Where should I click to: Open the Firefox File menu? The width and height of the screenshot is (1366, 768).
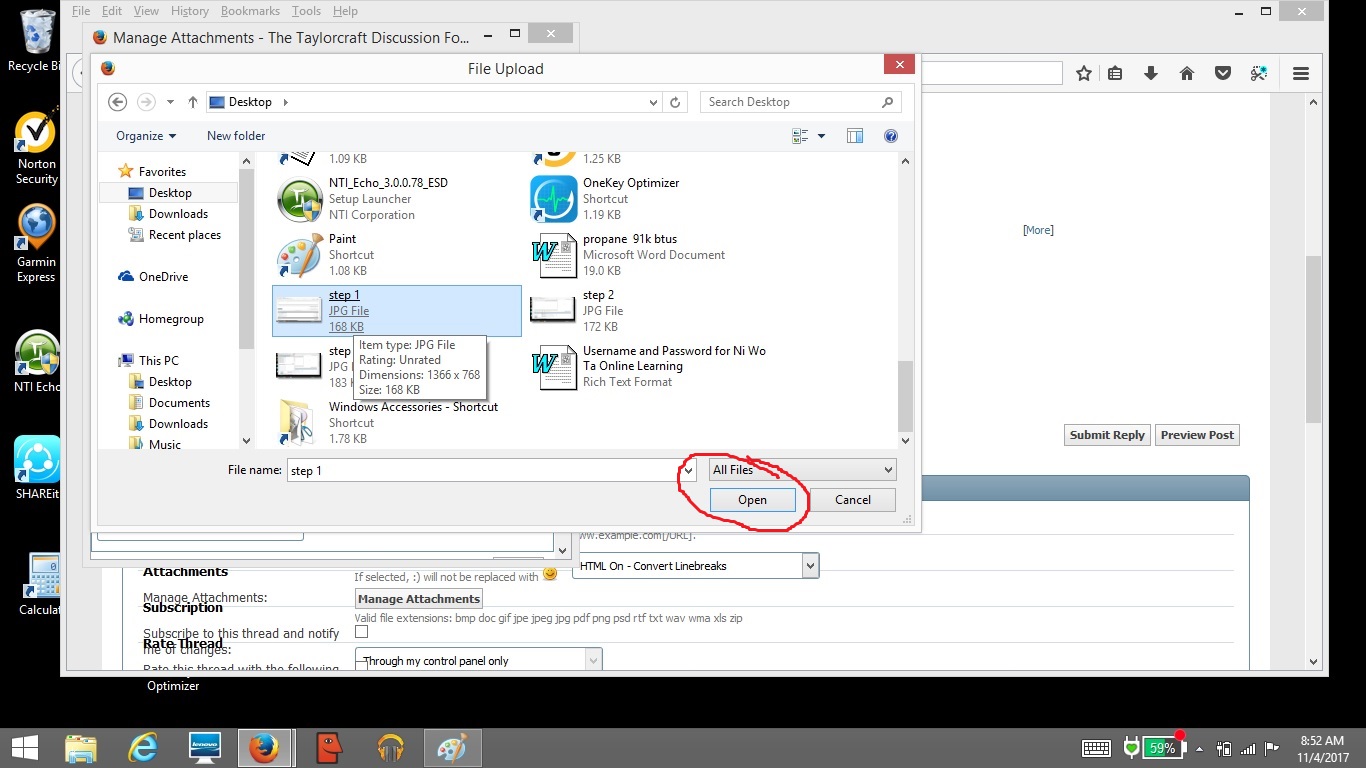pos(81,11)
